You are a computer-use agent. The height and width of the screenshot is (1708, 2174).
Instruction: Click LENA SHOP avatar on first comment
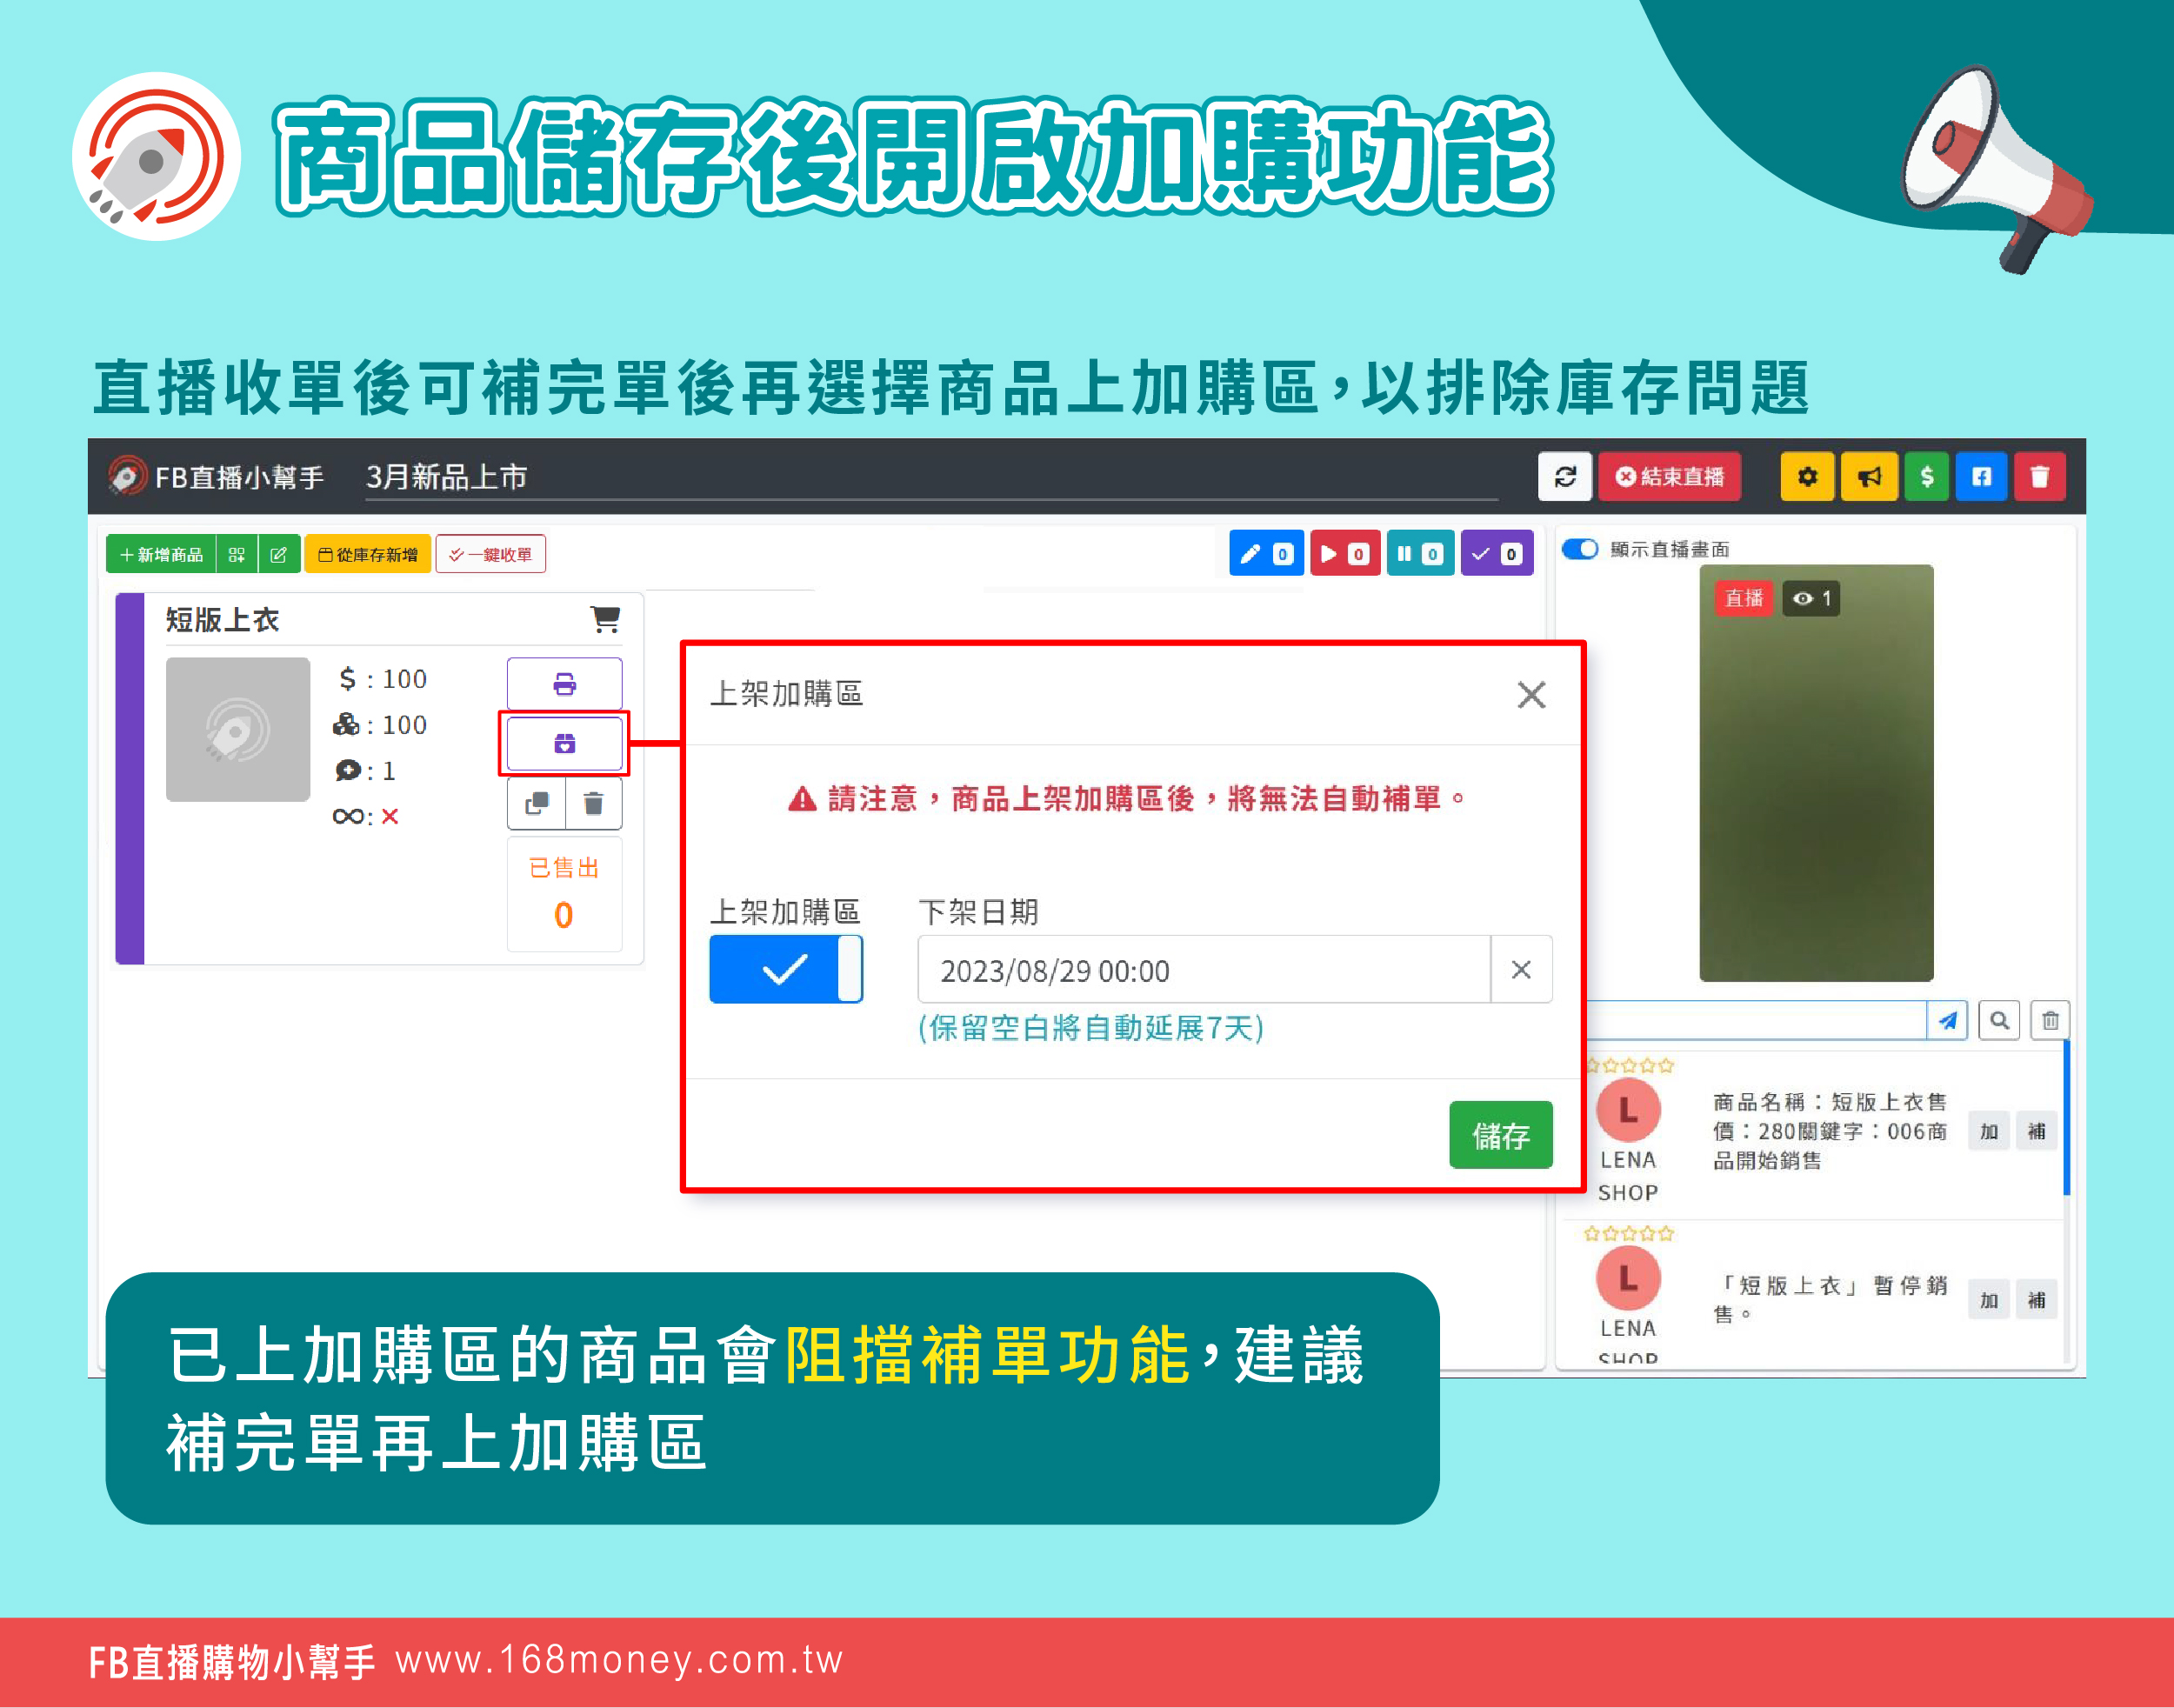(x=1628, y=1110)
